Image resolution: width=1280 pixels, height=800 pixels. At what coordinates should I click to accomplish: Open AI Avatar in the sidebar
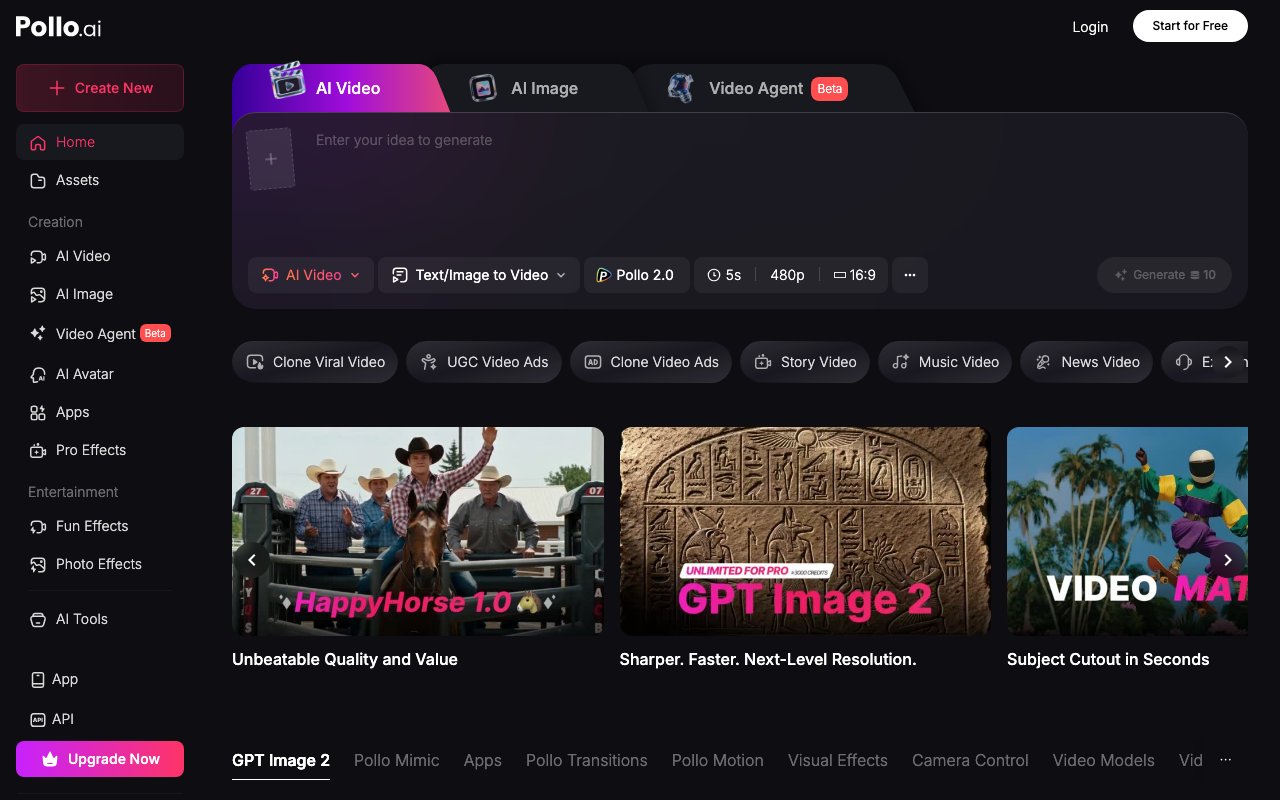[100, 374]
